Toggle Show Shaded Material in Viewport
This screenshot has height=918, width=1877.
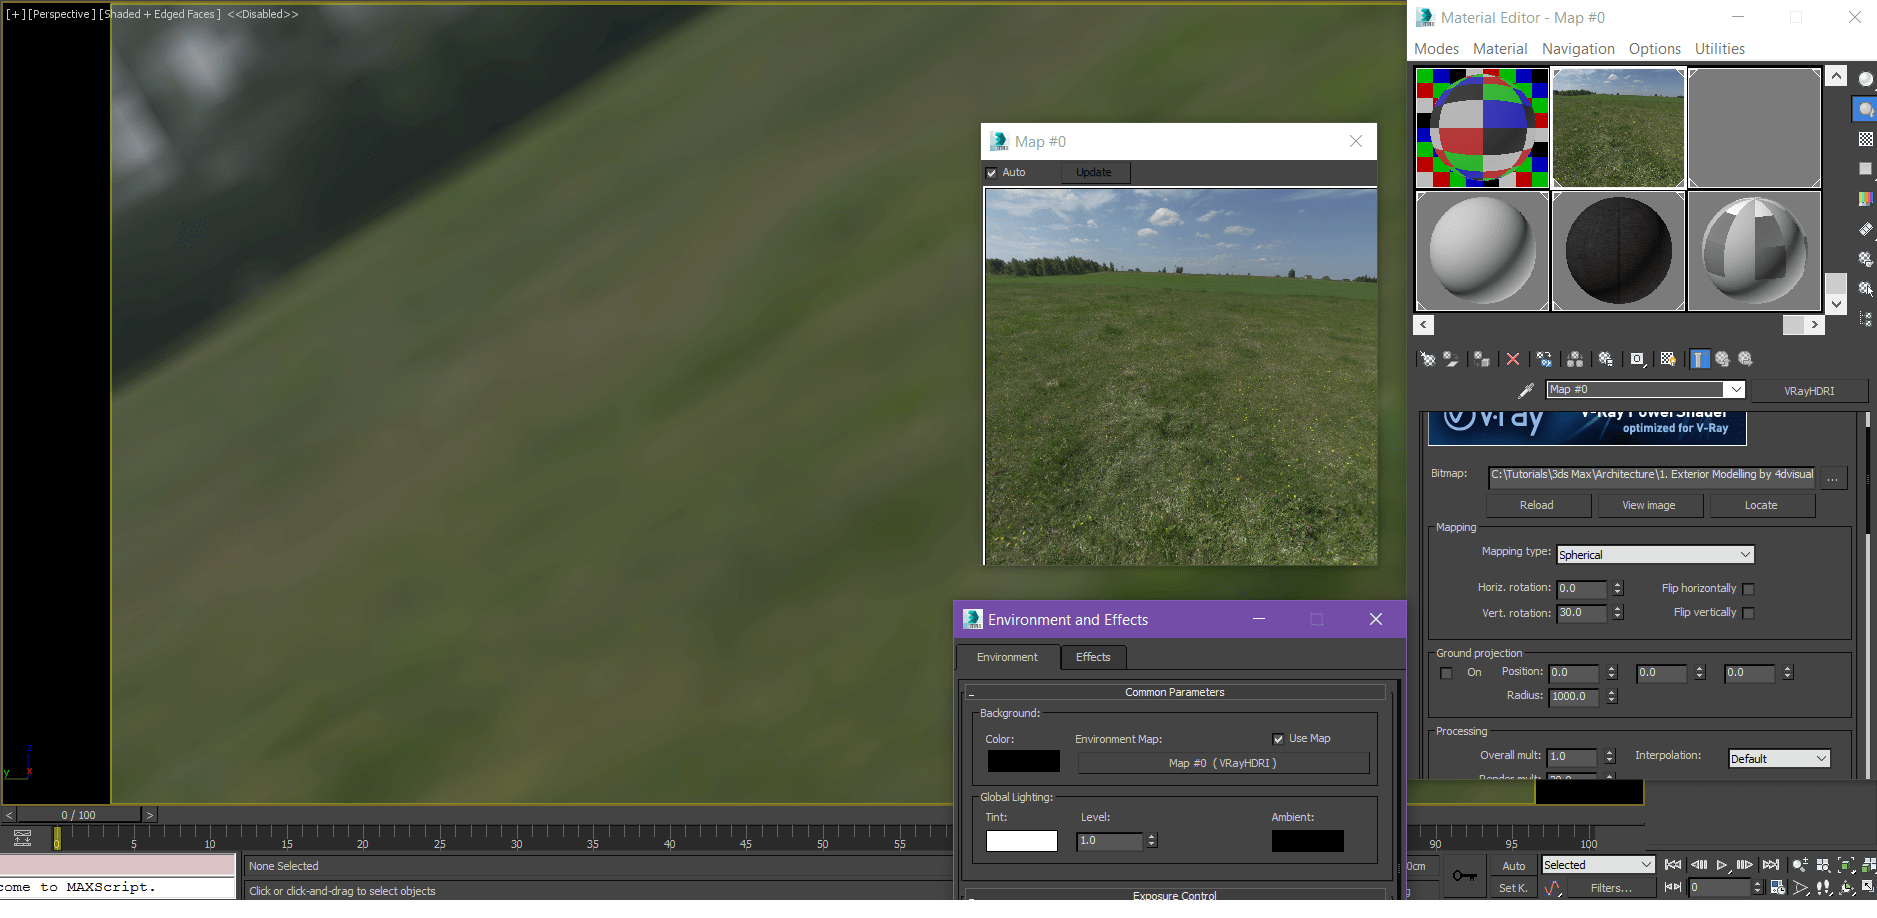pos(1668,359)
